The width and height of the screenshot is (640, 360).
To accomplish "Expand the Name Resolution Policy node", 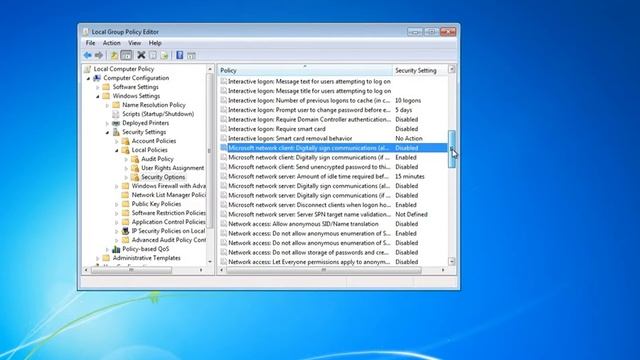I will (107, 105).
